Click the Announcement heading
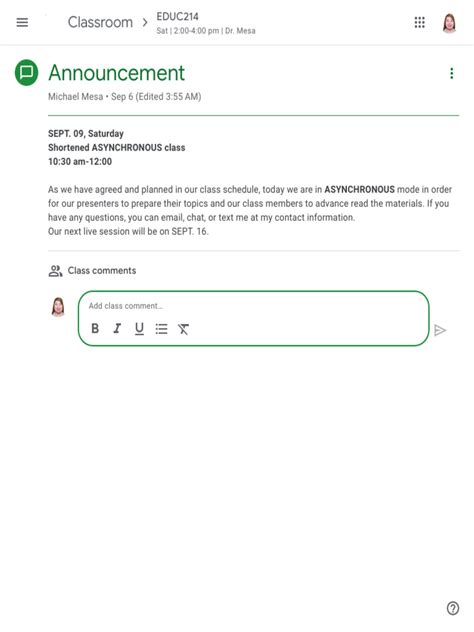The height and width of the screenshot is (632, 474). point(116,73)
